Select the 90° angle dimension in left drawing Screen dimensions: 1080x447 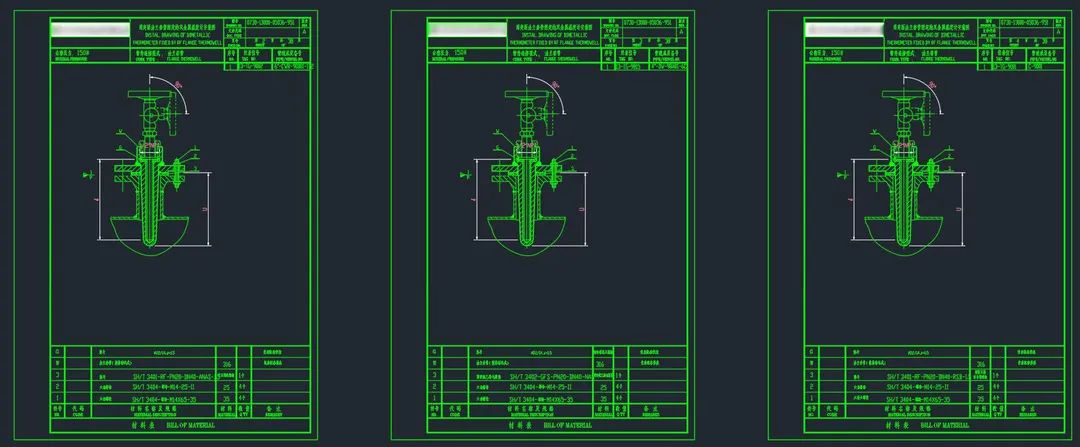(x=180, y=83)
